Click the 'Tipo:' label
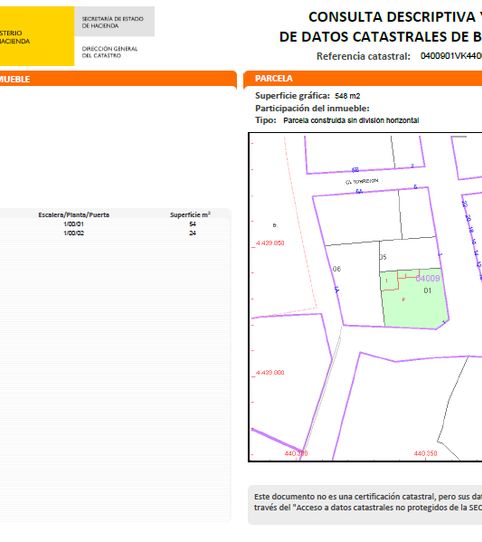 tap(266, 120)
